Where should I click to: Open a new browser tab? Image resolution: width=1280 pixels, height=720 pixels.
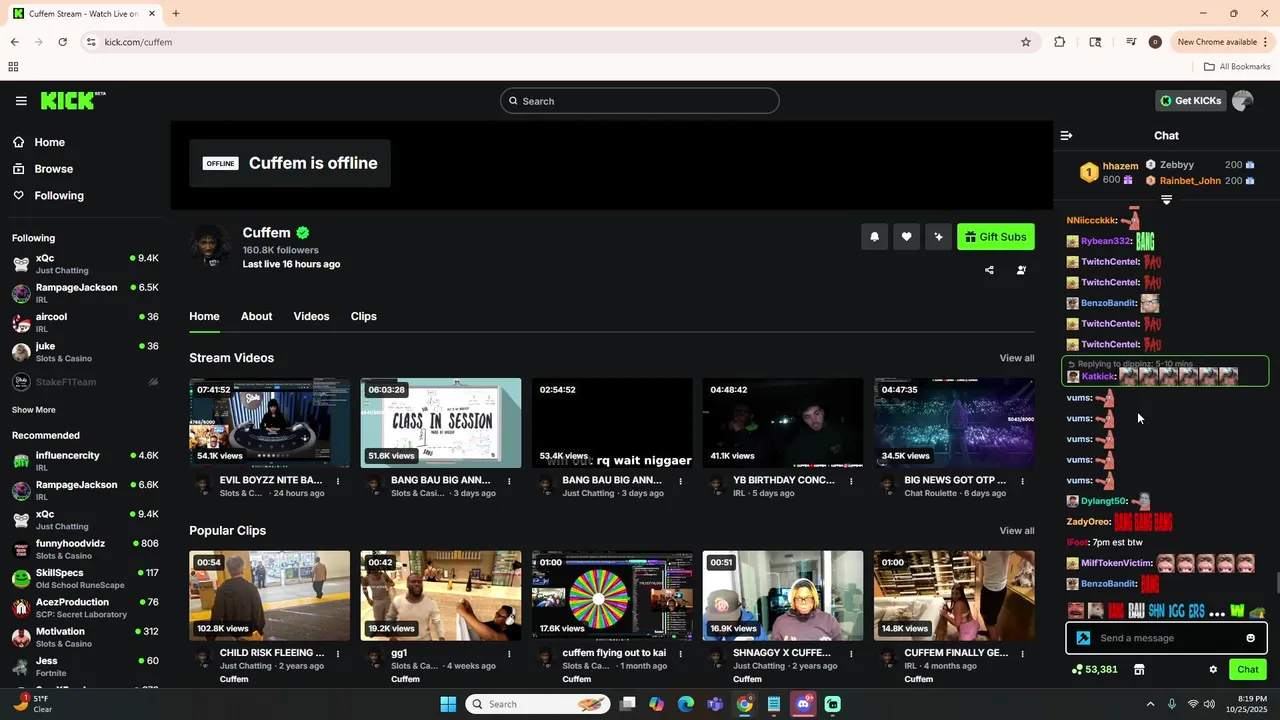[x=176, y=14]
